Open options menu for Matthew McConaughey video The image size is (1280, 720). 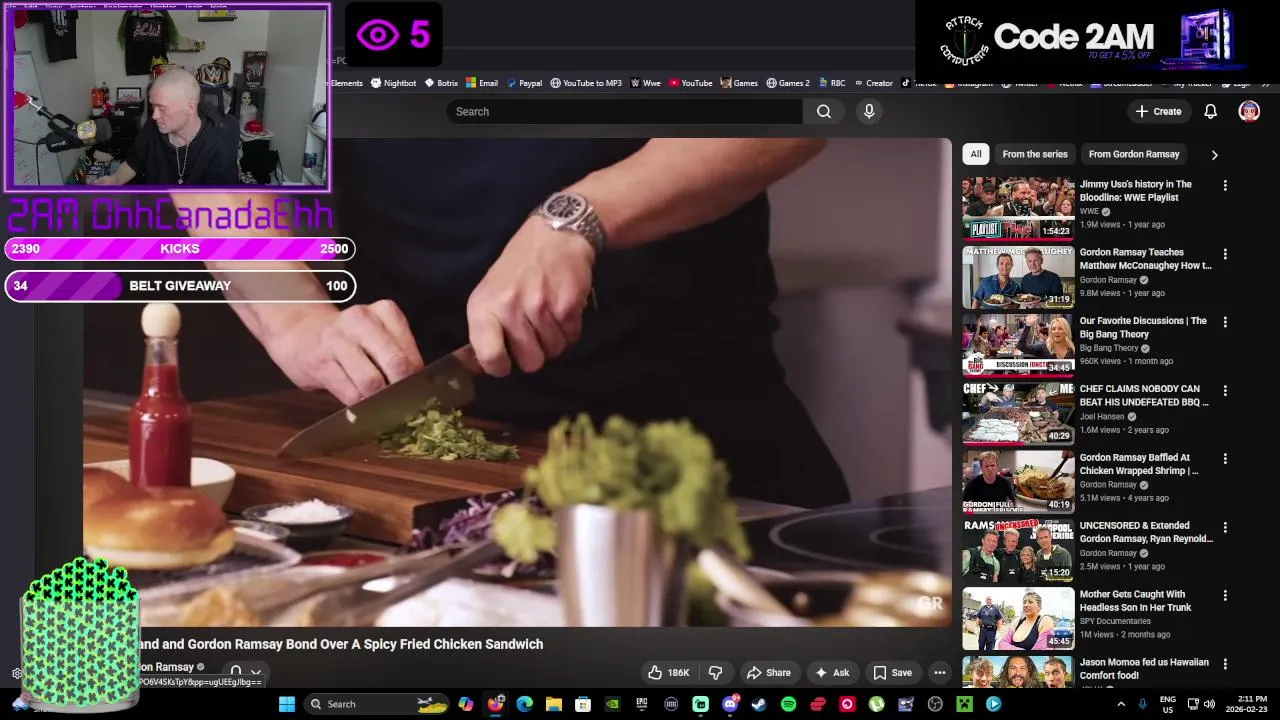pos(1225,254)
